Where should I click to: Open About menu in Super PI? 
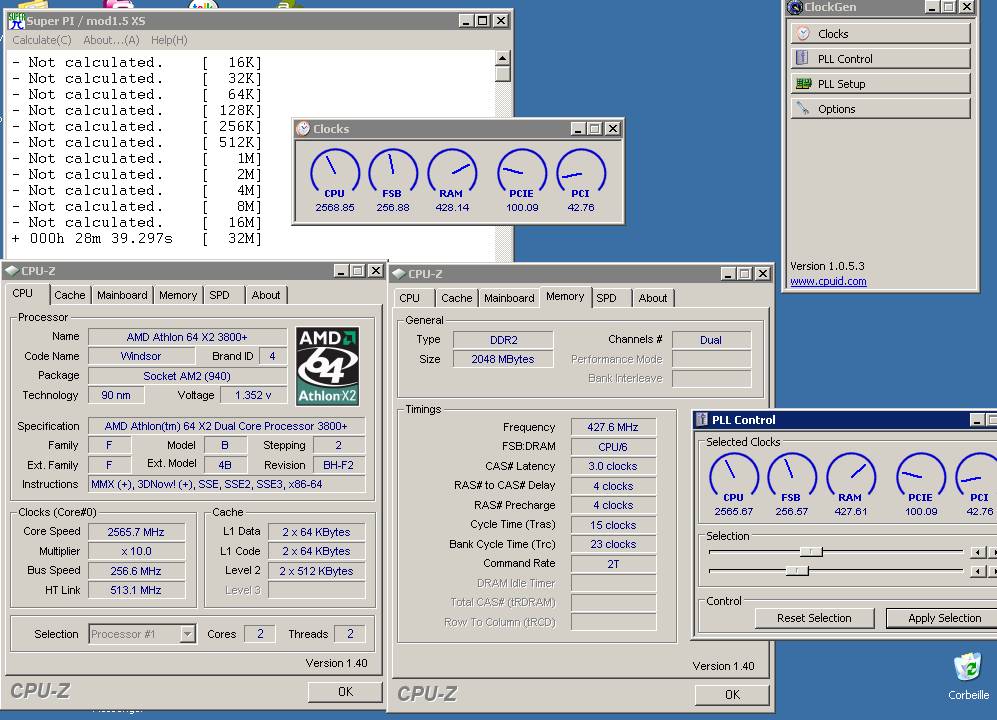[111, 40]
